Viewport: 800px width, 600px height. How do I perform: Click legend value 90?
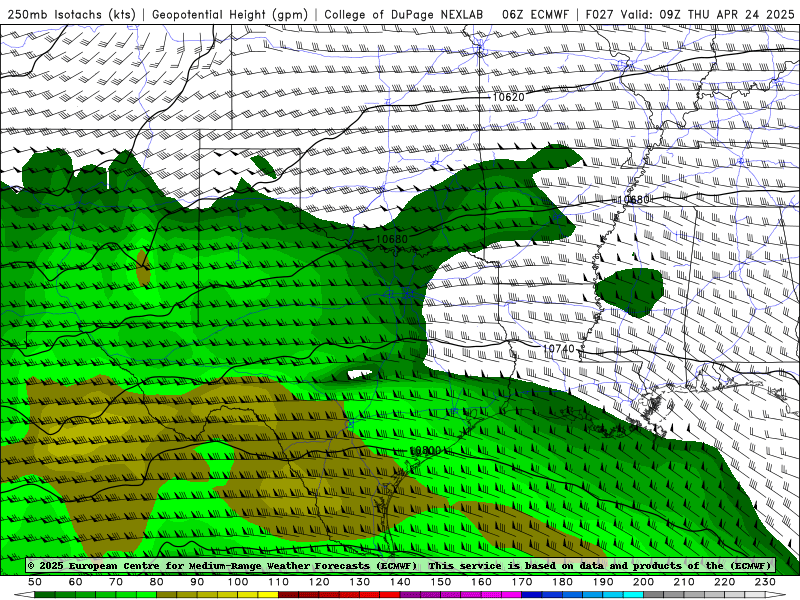(197, 582)
